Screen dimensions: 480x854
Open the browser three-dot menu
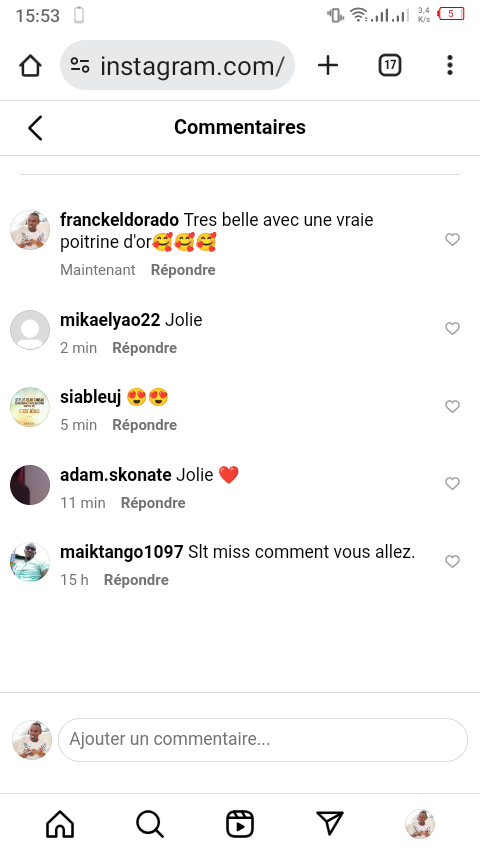click(449, 65)
